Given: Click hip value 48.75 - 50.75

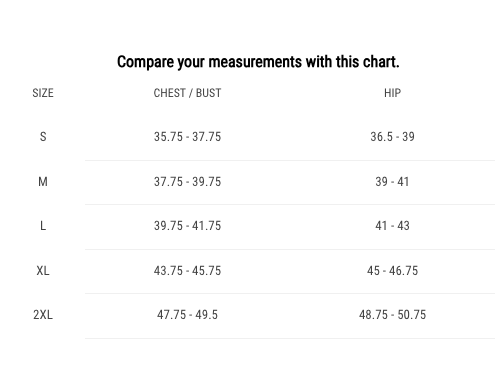Looking at the screenshot, I should click(x=392, y=315).
